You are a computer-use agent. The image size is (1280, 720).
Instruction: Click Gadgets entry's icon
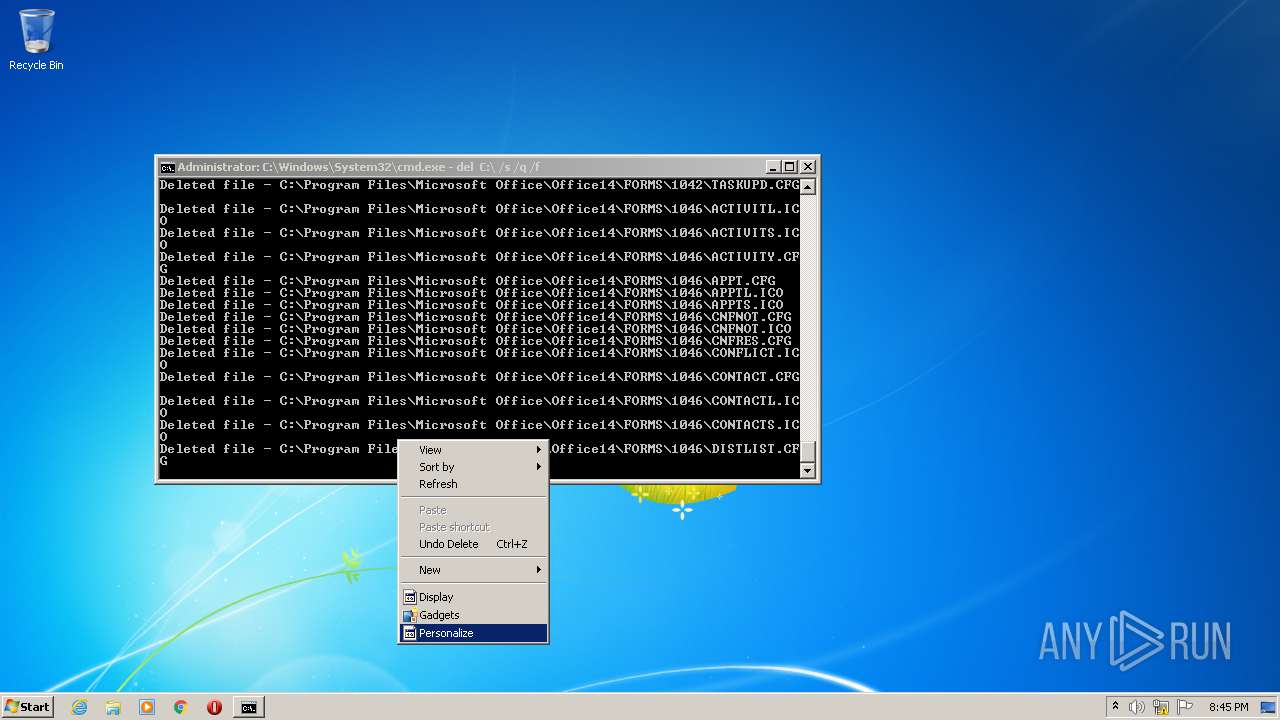[x=409, y=615]
